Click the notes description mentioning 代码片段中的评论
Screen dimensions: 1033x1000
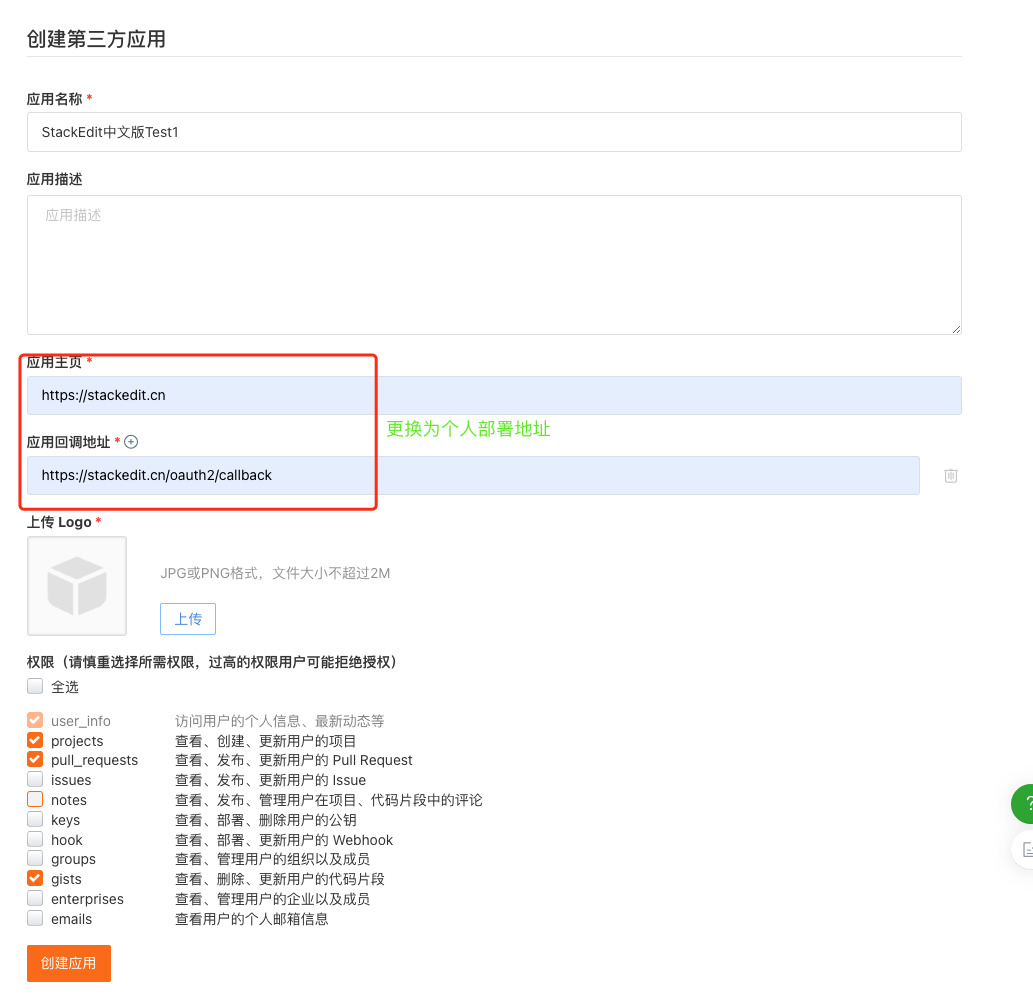329,800
